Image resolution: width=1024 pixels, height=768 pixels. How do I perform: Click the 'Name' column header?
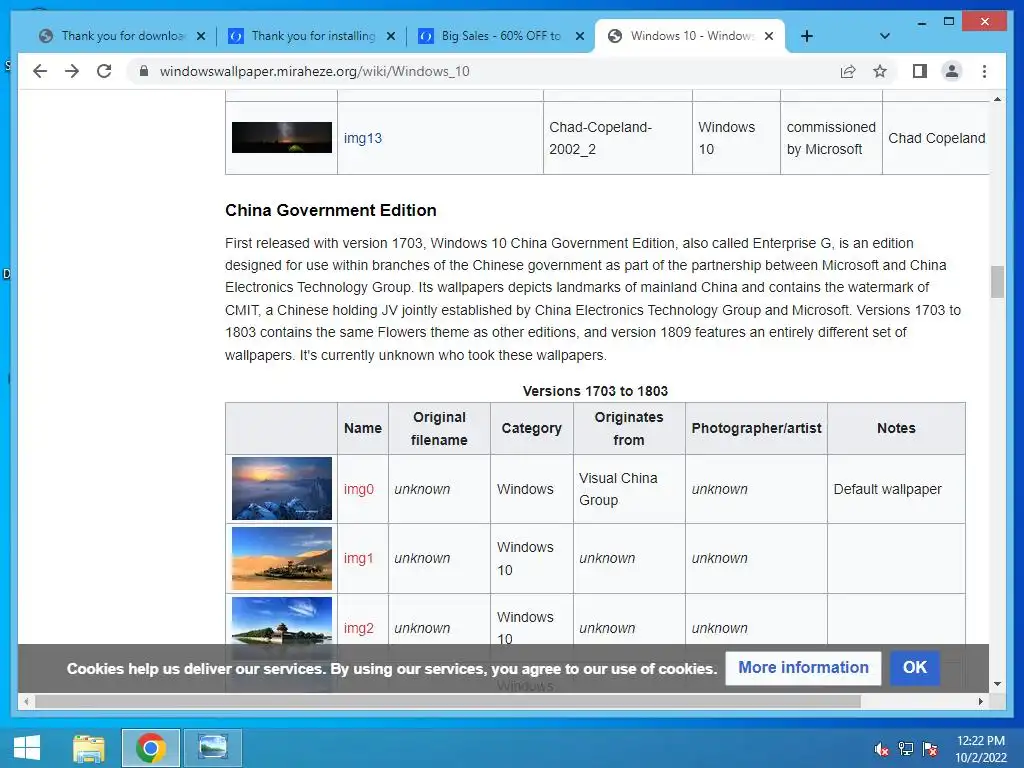point(363,428)
